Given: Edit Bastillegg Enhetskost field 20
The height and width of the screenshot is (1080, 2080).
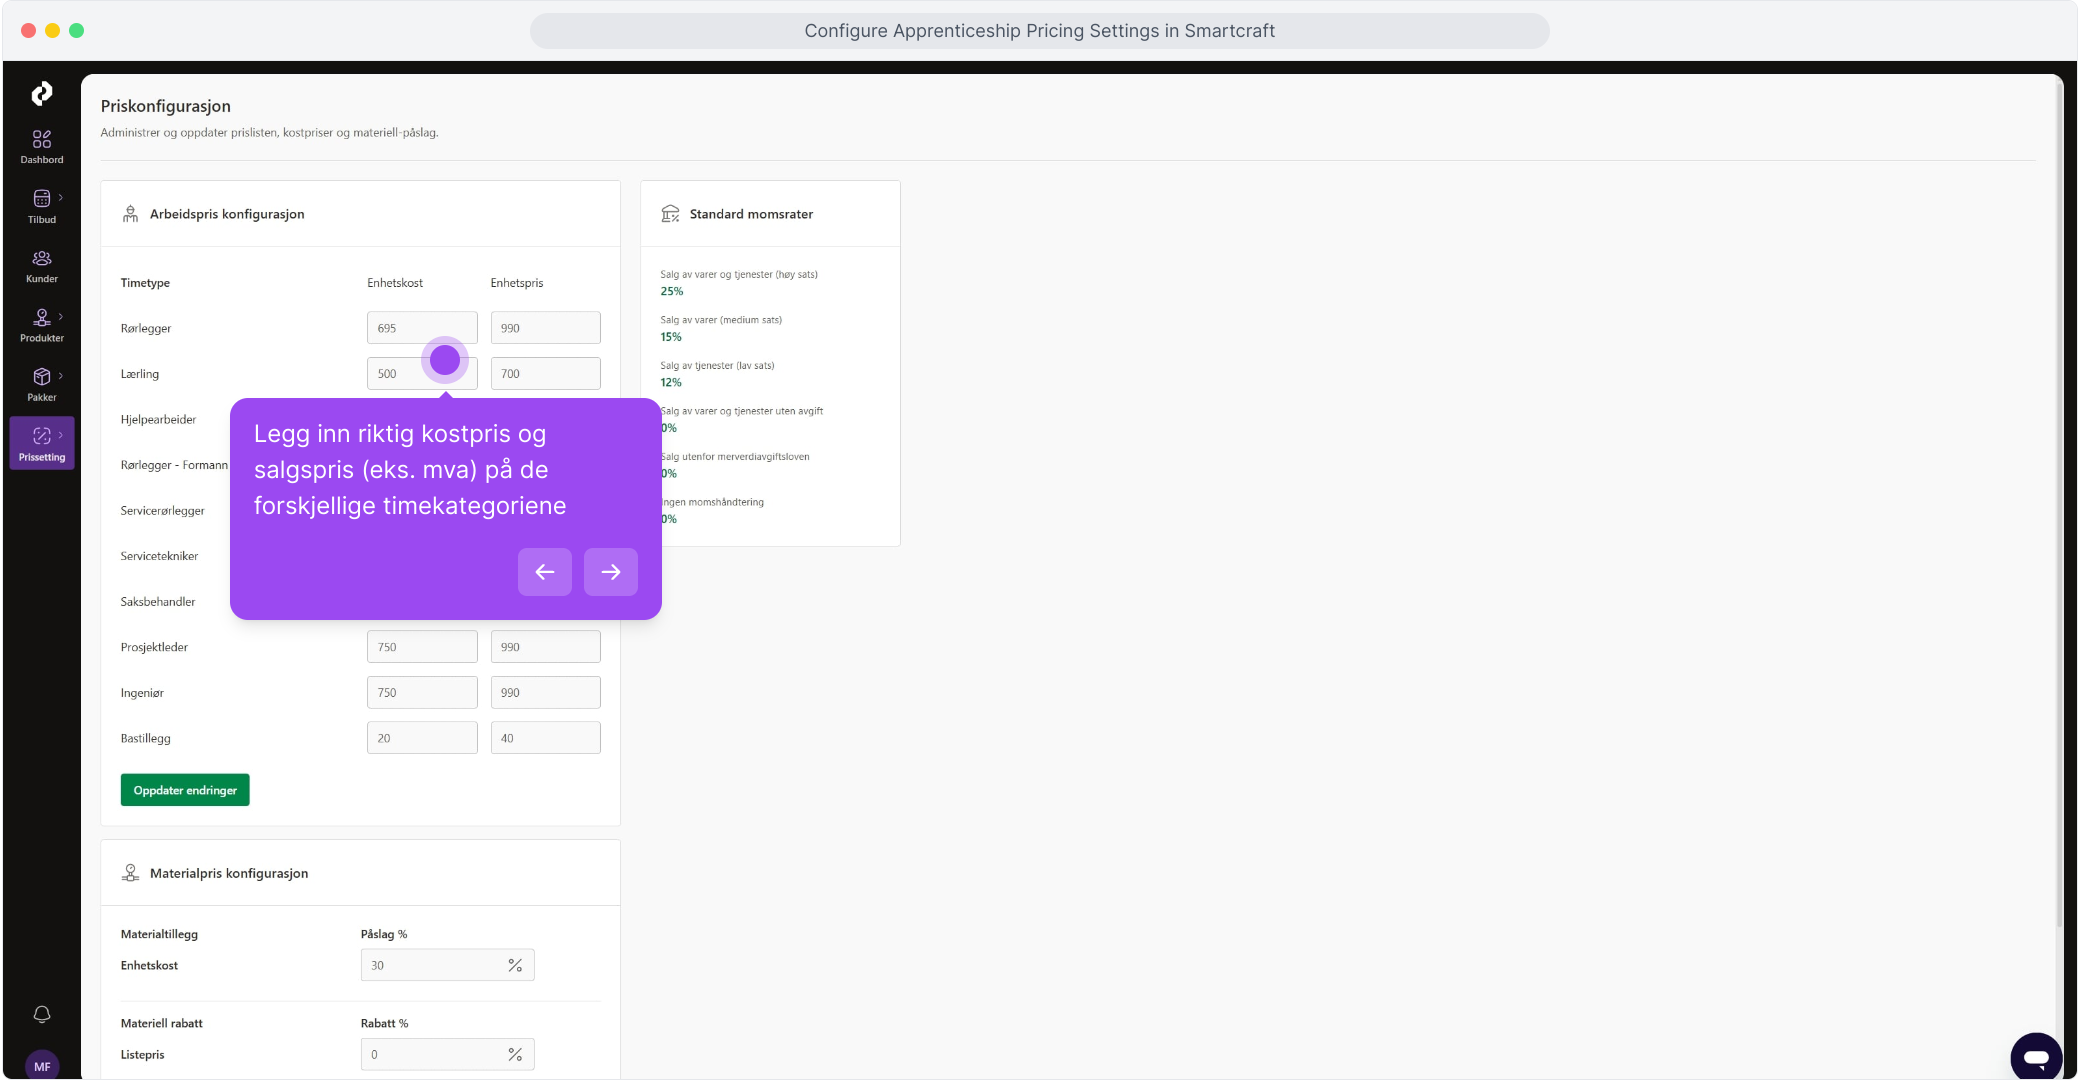Looking at the screenshot, I should pos(422,738).
